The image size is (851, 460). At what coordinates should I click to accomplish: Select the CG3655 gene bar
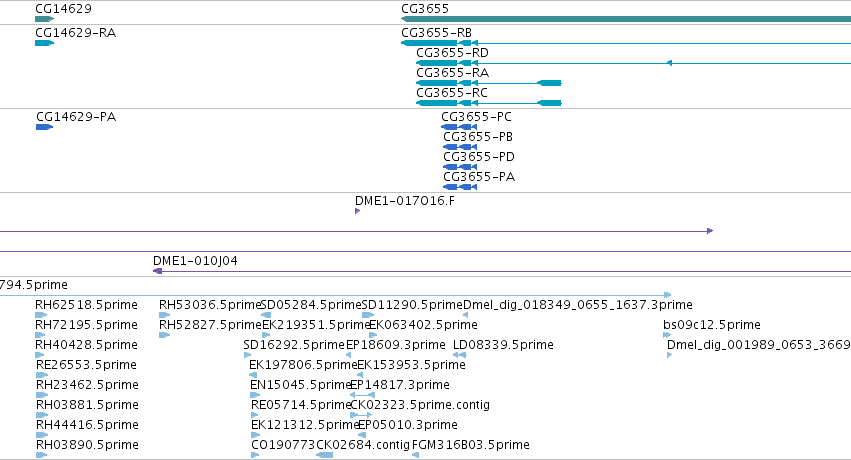pos(626,19)
